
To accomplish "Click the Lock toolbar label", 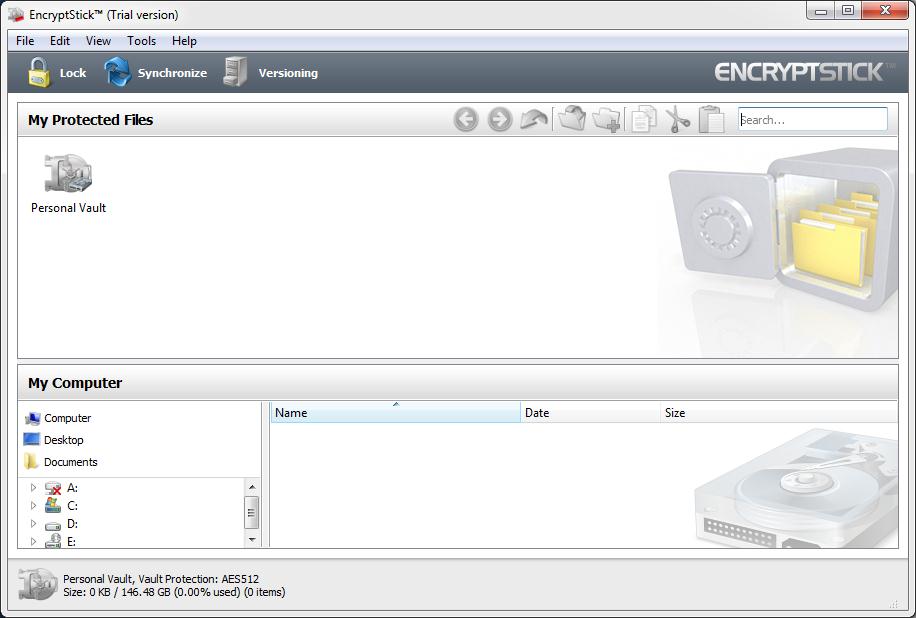I will [x=72, y=73].
